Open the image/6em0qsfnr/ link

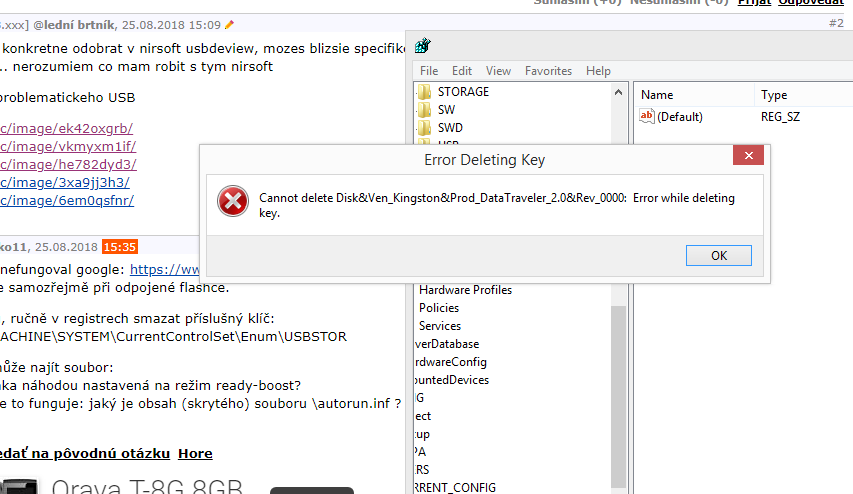[67, 200]
